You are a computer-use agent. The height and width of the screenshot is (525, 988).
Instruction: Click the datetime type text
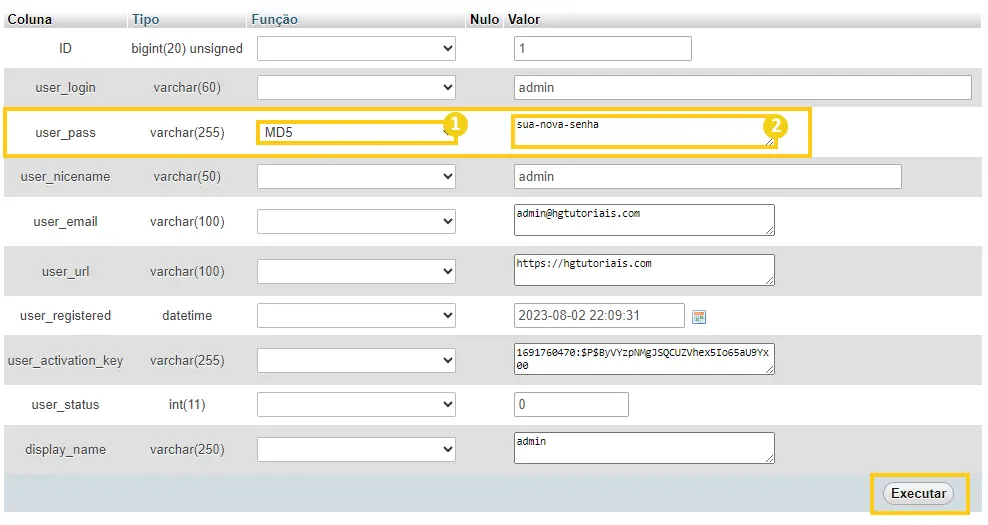[x=187, y=316]
